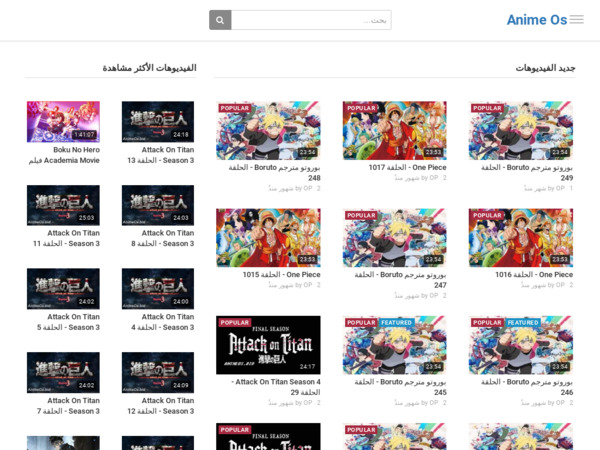The image size is (600, 450).
Task: Click the One Piece 1015 title link
Action: 281,274
